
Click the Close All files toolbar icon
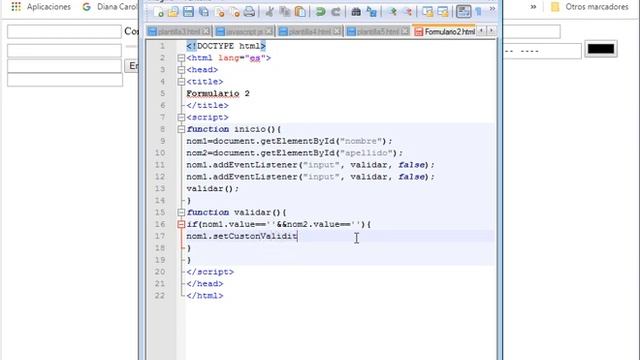coord(234,11)
